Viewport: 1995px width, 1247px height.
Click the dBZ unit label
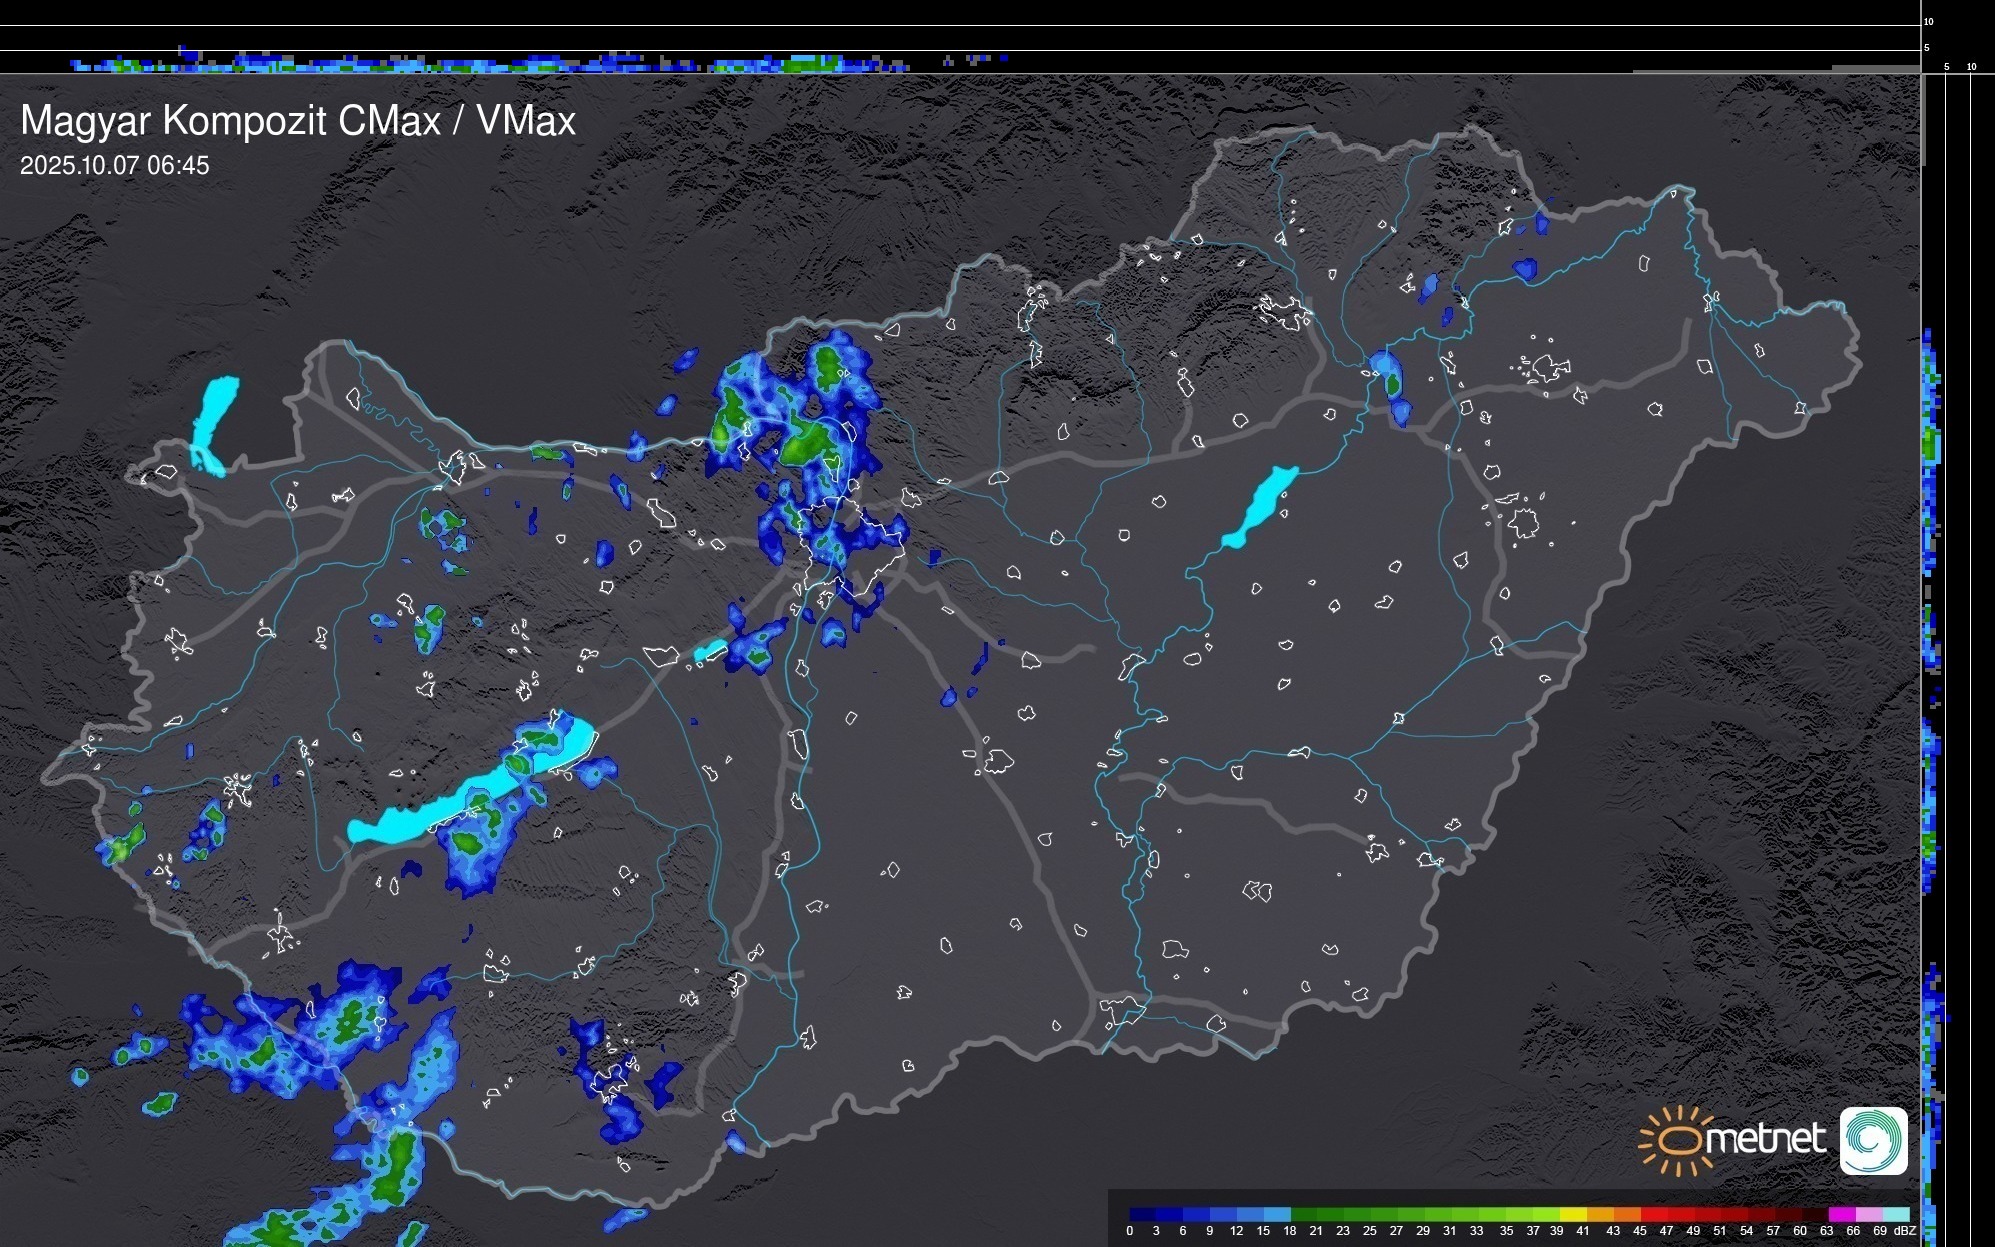(x=1905, y=1231)
